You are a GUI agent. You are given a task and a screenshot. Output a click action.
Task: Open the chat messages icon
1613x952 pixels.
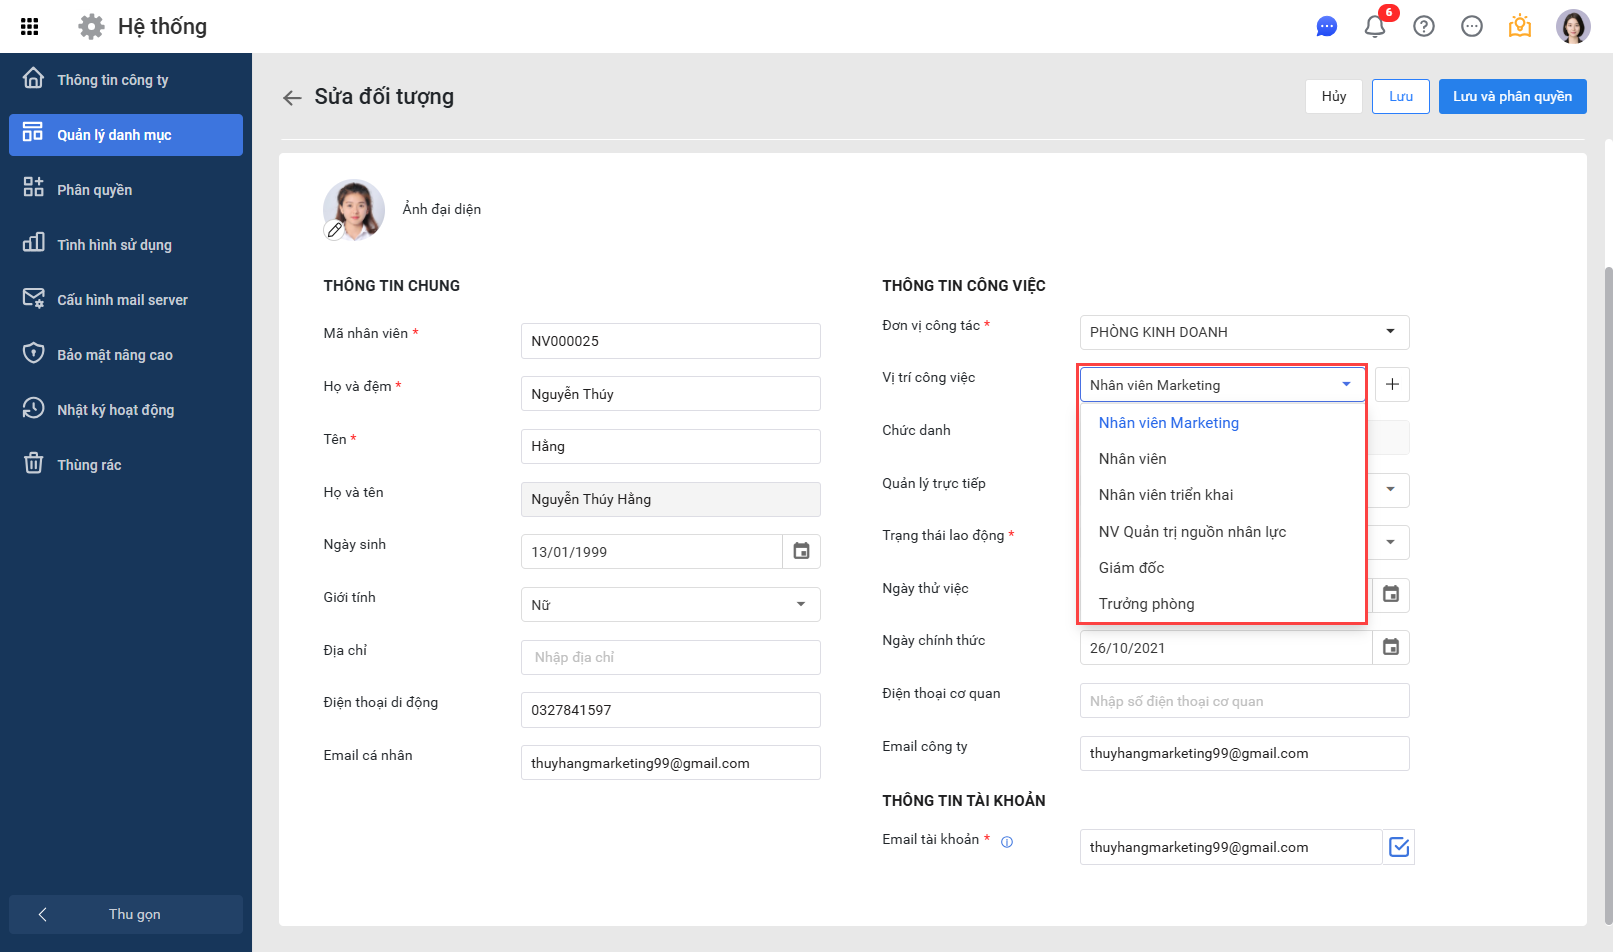(x=1327, y=27)
